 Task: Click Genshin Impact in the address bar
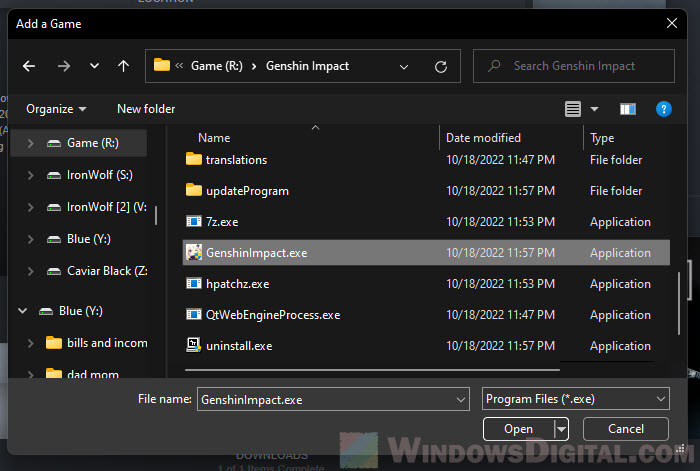pos(307,66)
